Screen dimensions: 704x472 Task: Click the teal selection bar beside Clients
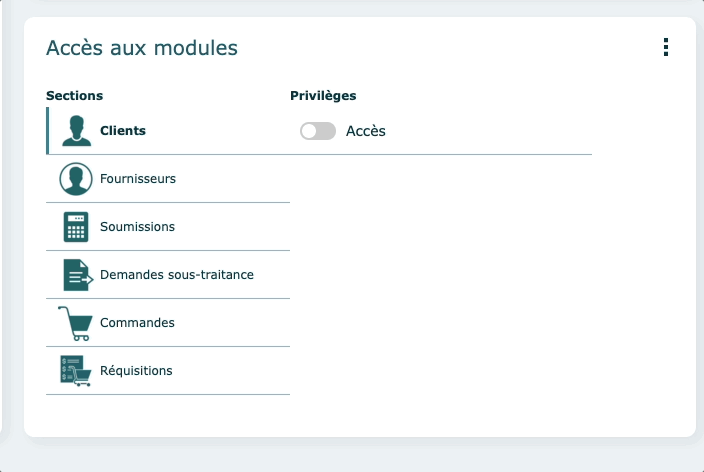point(47,131)
